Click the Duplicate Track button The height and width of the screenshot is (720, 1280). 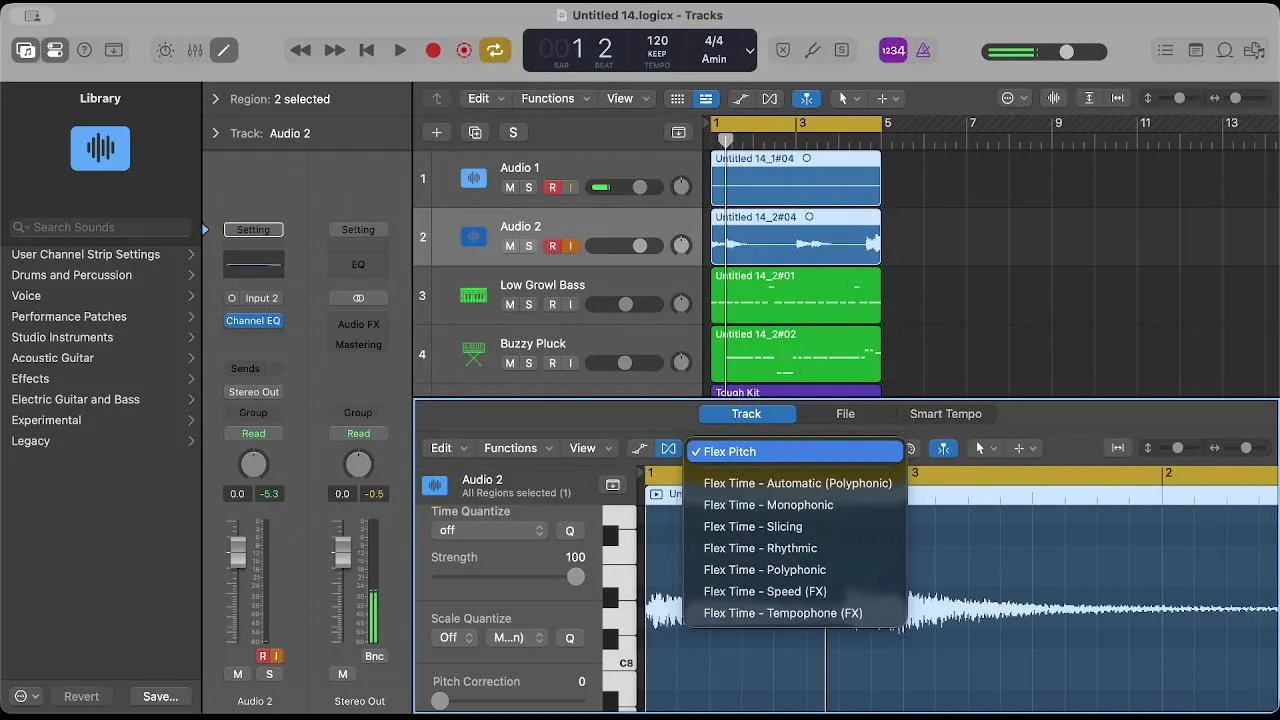pos(475,132)
